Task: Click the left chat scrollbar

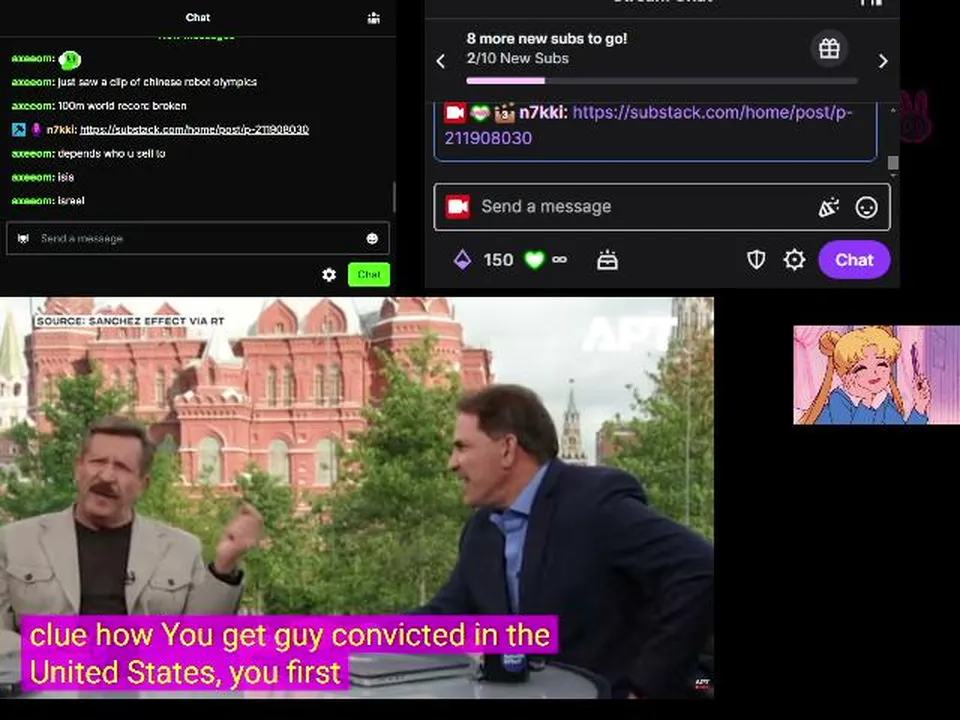Action: tap(393, 197)
